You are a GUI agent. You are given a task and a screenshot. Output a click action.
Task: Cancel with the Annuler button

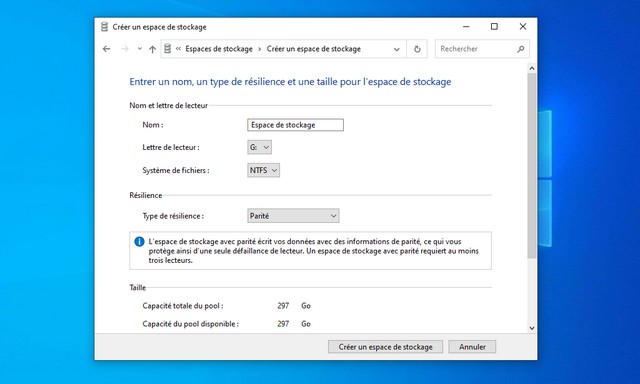point(472,347)
